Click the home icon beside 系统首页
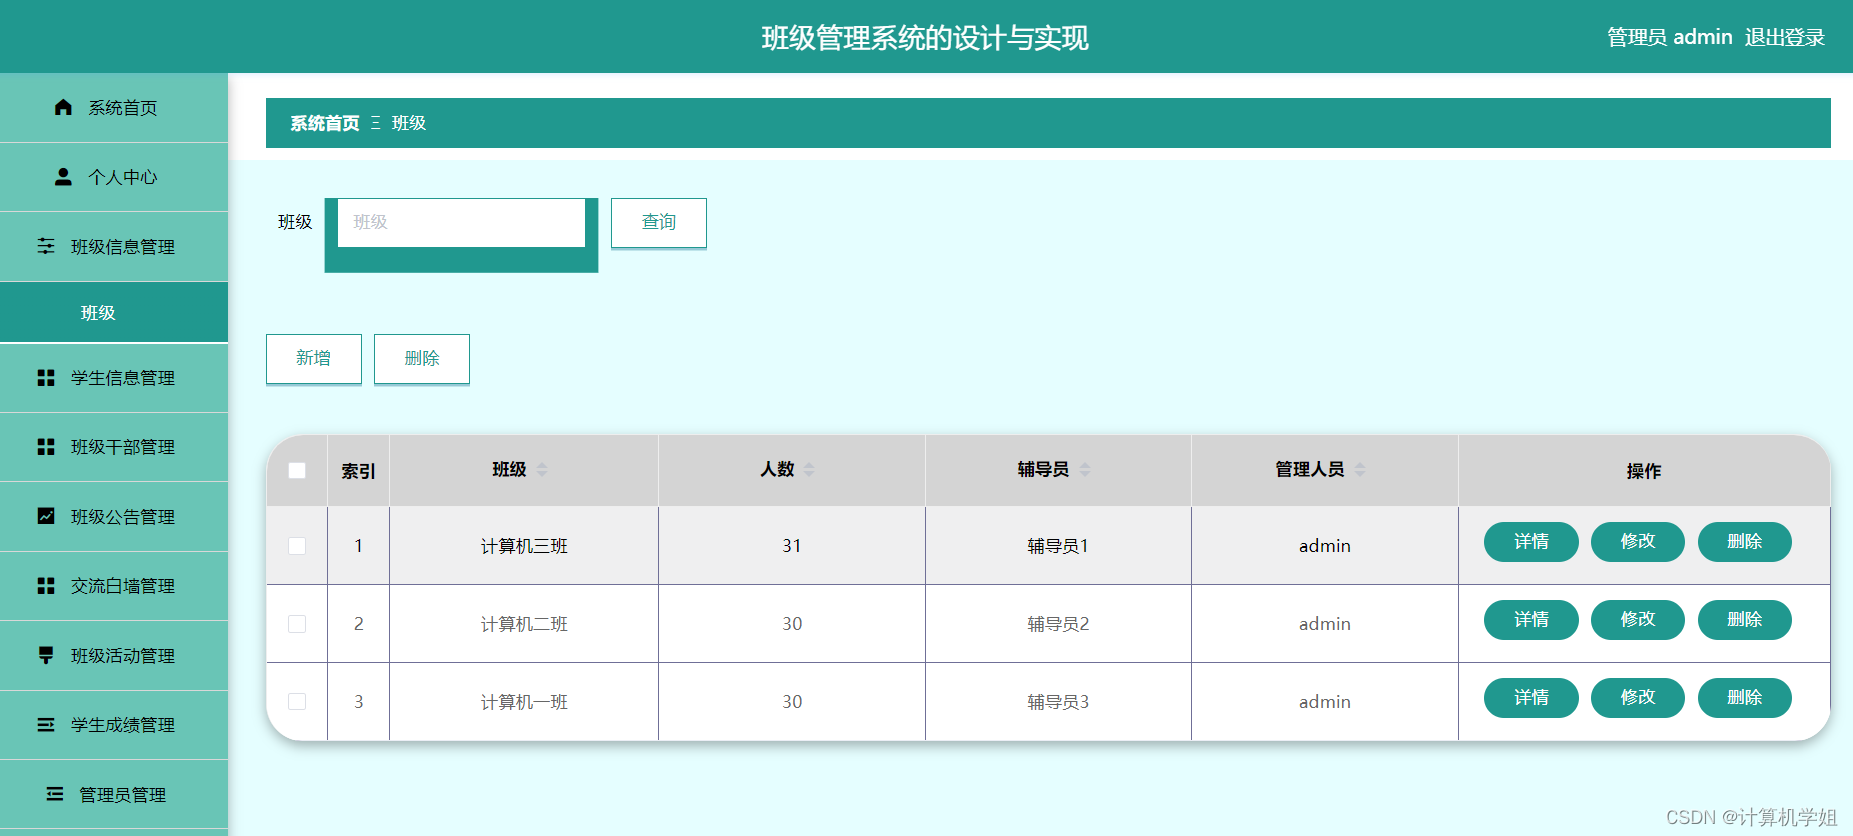The width and height of the screenshot is (1853, 836). click(63, 107)
